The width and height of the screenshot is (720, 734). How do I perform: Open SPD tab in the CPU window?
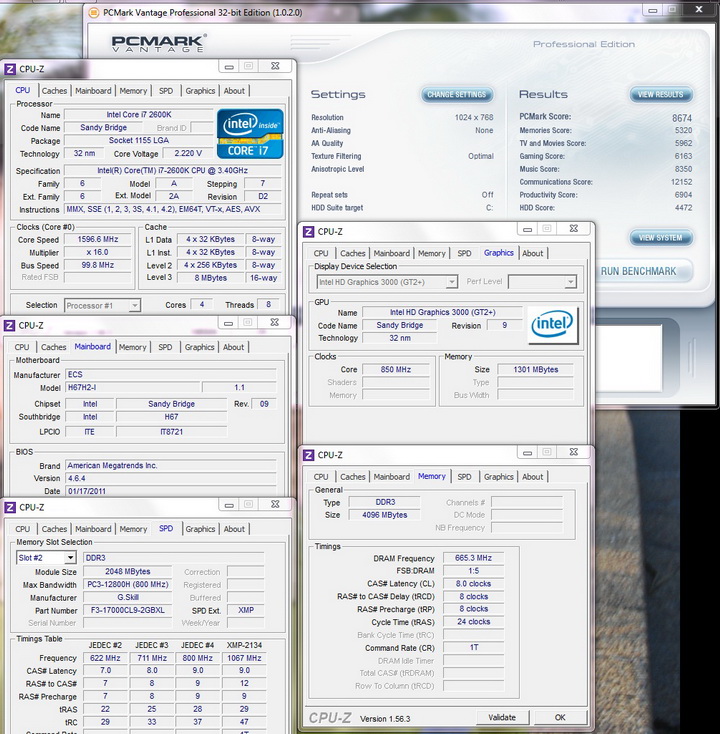click(x=166, y=91)
